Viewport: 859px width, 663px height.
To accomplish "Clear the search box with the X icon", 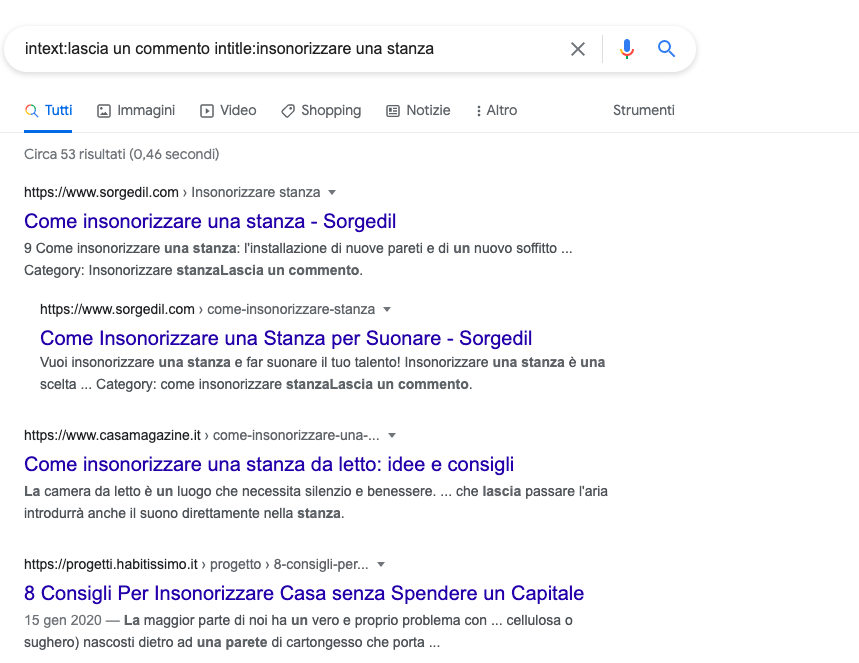I will click(577, 49).
